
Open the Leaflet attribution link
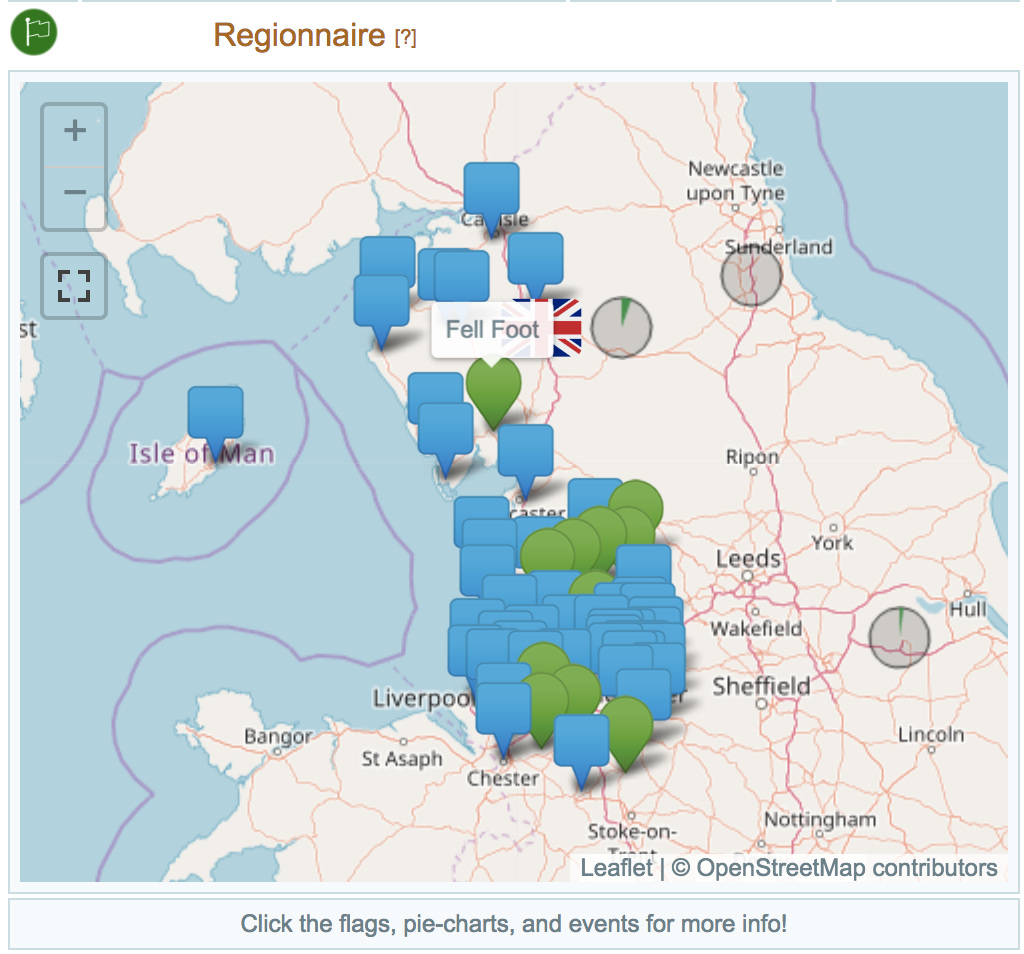616,867
